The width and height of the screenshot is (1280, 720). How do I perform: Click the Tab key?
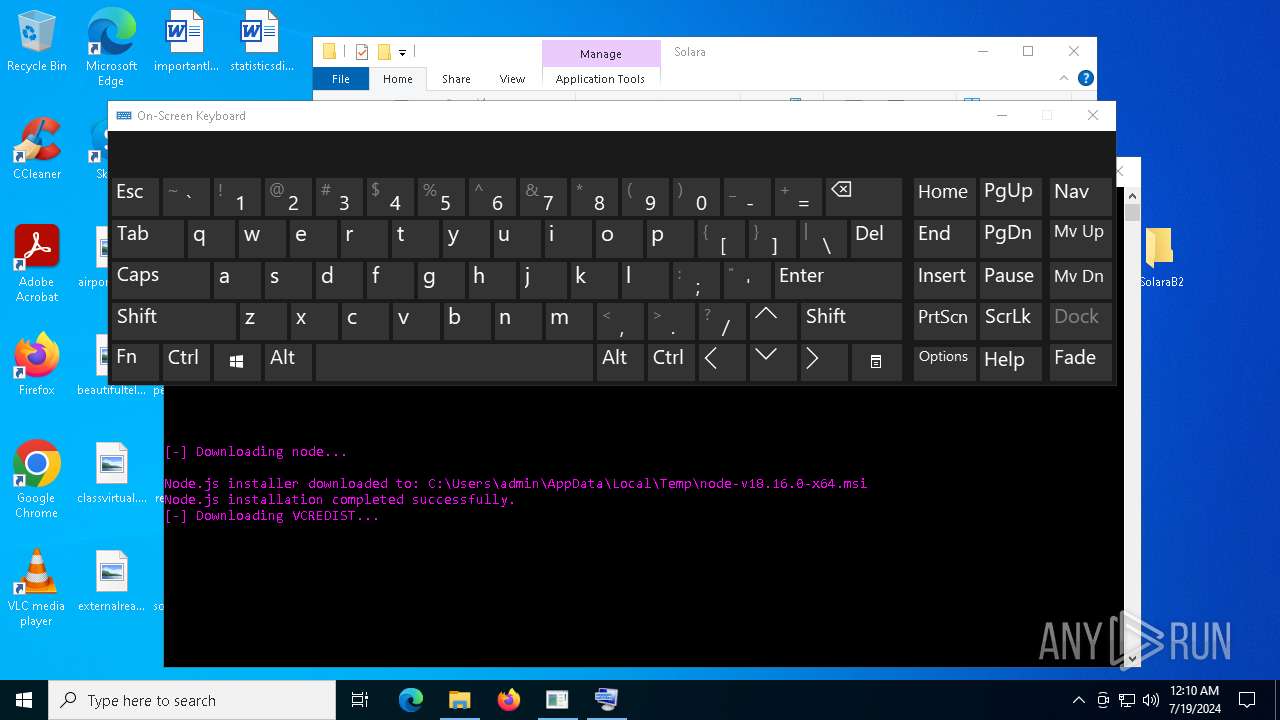pos(147,239)
